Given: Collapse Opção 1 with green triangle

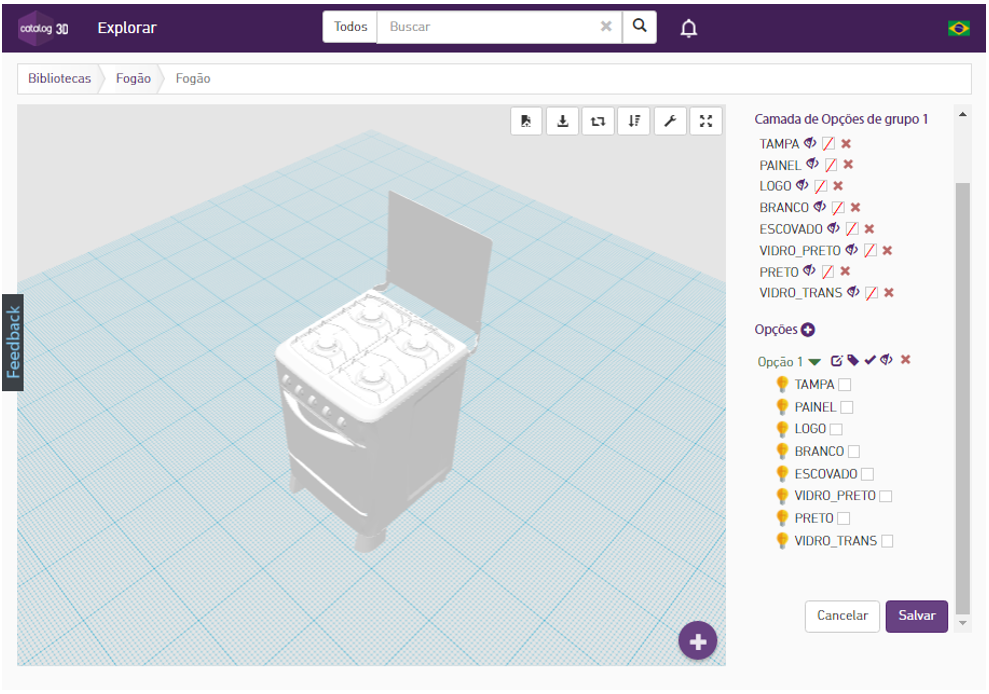Looking at the screenshot, I should pyautogui.click(x=815, y=362).
